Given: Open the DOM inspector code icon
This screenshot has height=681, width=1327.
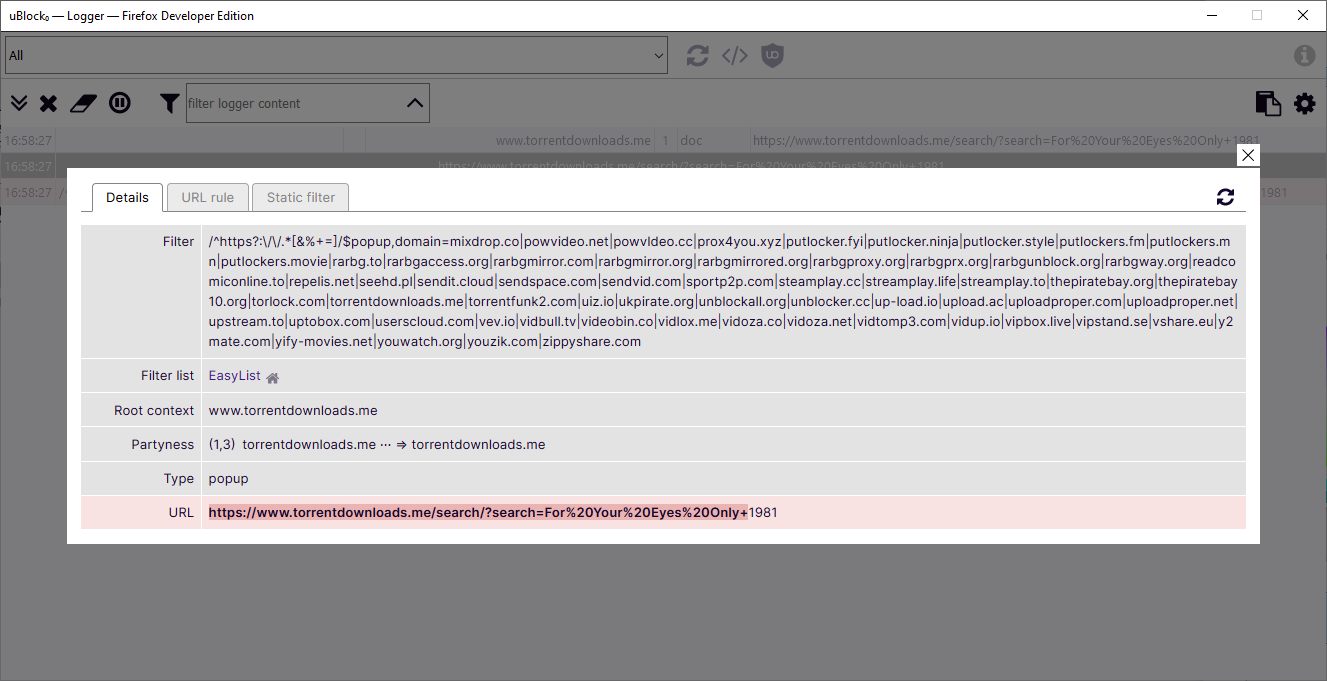Looking at the screenshot, I should coord(735,56).
